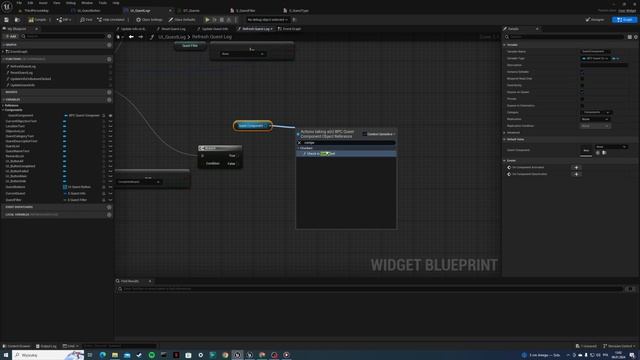Select the QuestComponent variable row

coord(57,116)
